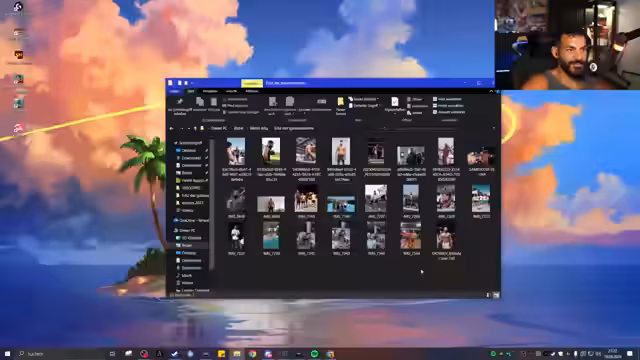Click the back navigation arrow

pos(171,129)
